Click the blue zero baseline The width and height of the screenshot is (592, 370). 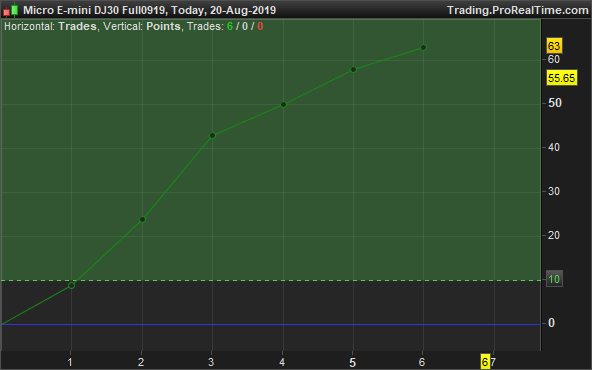tap(271, 324)
